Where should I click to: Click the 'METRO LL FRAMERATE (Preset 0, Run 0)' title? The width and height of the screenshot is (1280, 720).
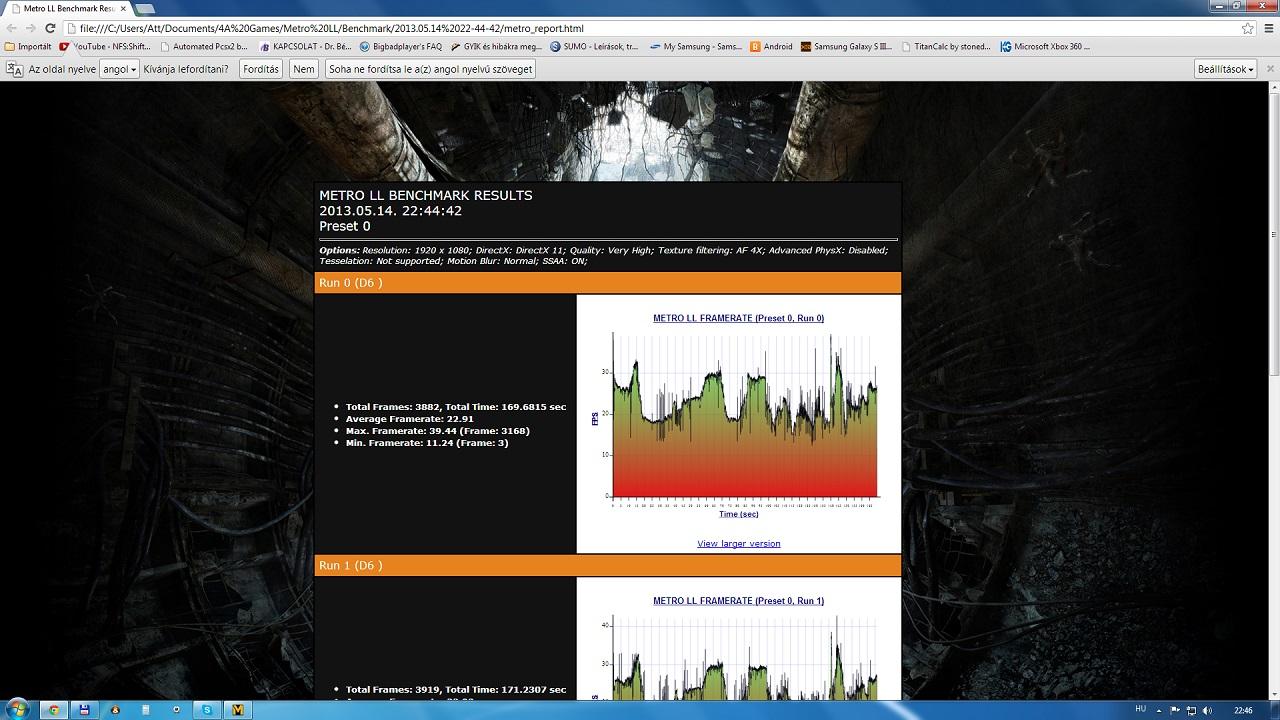pos(739,318)
